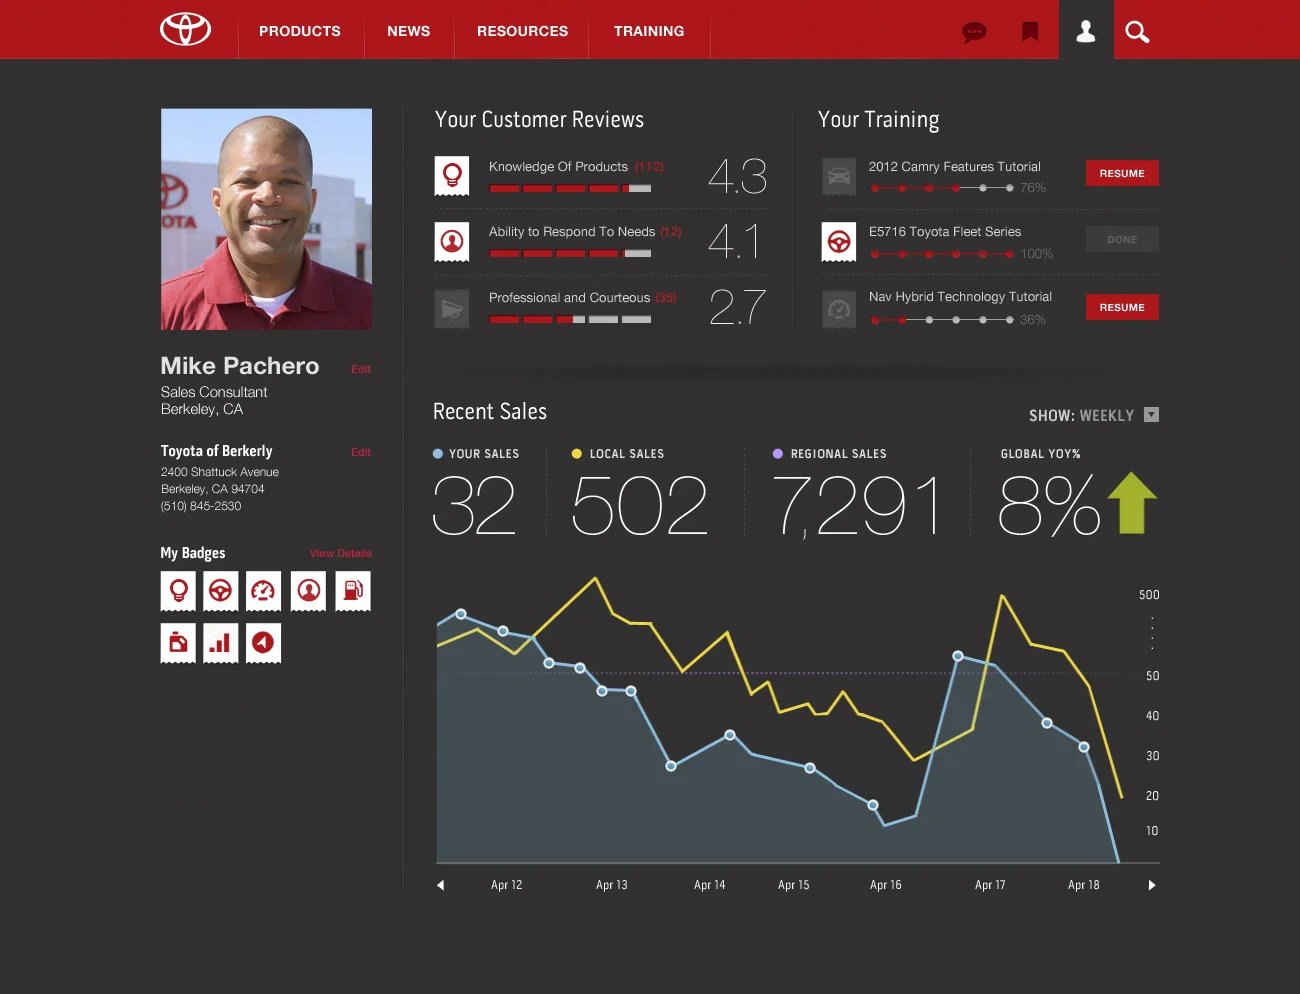Screen dimensions: 1300x994
Task: Click Edit next to Toyota of Berkerly
Action: 361,452
